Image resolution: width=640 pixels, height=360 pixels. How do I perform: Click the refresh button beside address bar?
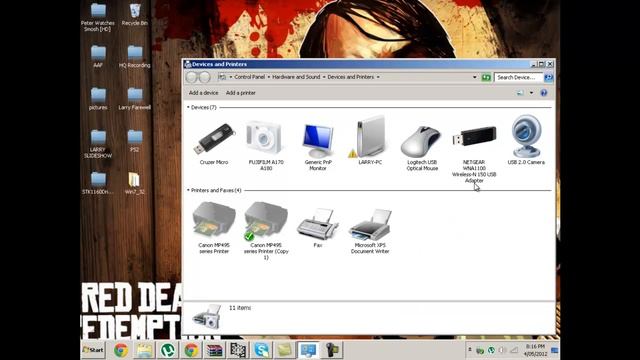click(x=486, y=77)
